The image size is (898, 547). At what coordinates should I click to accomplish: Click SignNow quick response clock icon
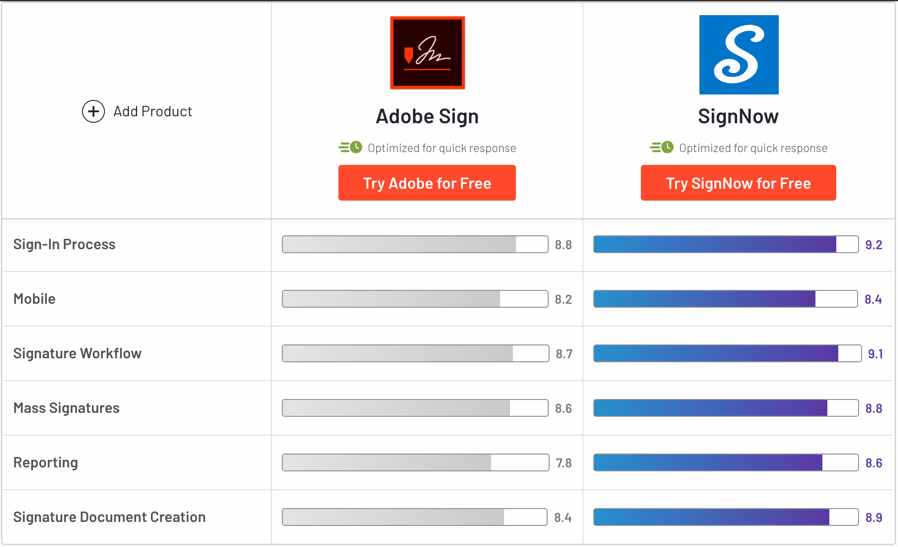[662, 147]
